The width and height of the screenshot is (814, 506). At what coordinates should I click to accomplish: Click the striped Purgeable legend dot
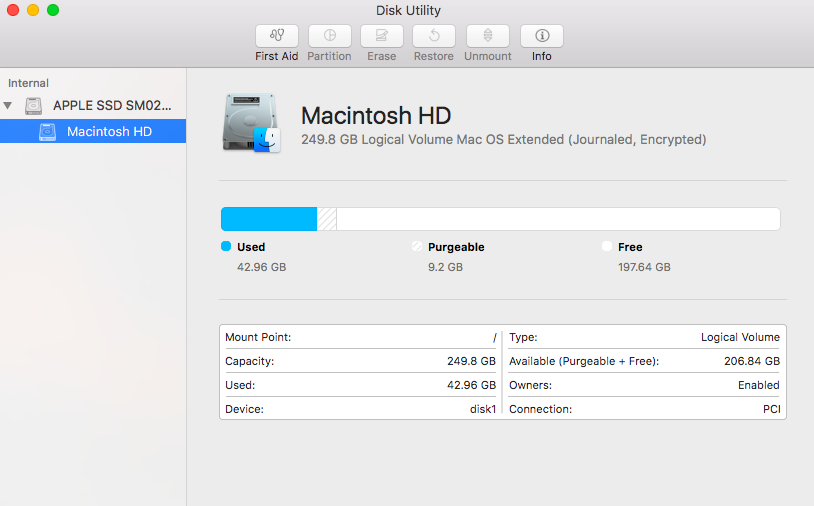(x=416, y=246)
